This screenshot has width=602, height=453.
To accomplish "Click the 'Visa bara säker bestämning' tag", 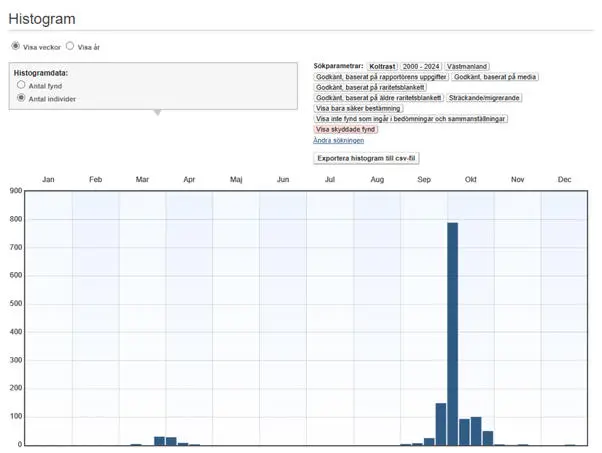I will coord(358,108).
